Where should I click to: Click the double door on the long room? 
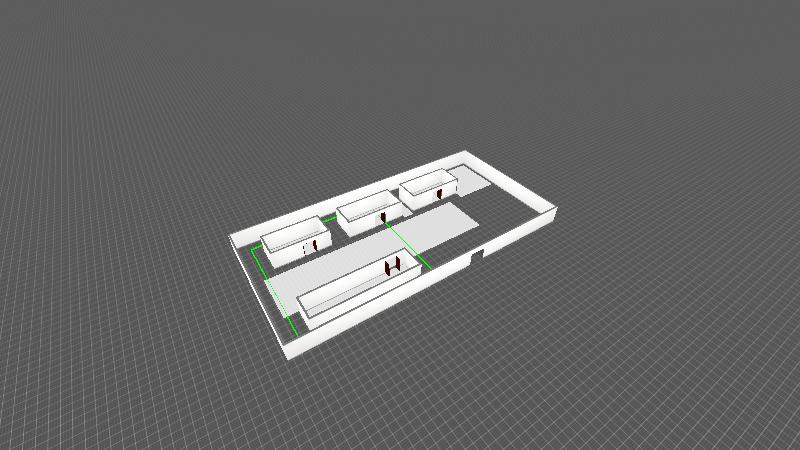click(391, 265)
